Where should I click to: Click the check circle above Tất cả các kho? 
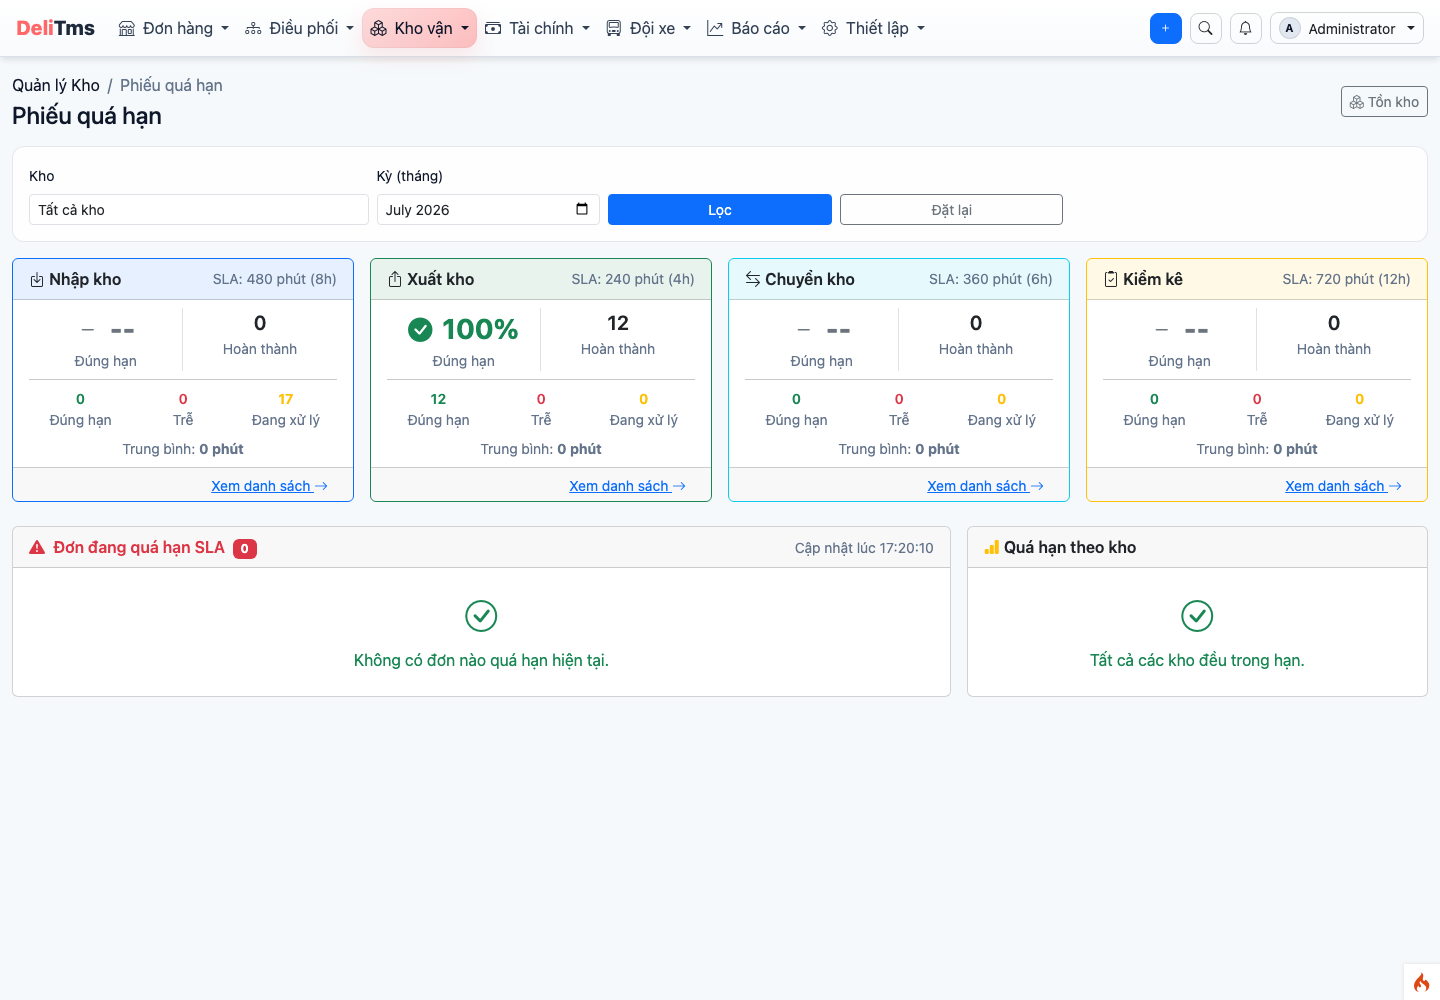point(1197,616)
